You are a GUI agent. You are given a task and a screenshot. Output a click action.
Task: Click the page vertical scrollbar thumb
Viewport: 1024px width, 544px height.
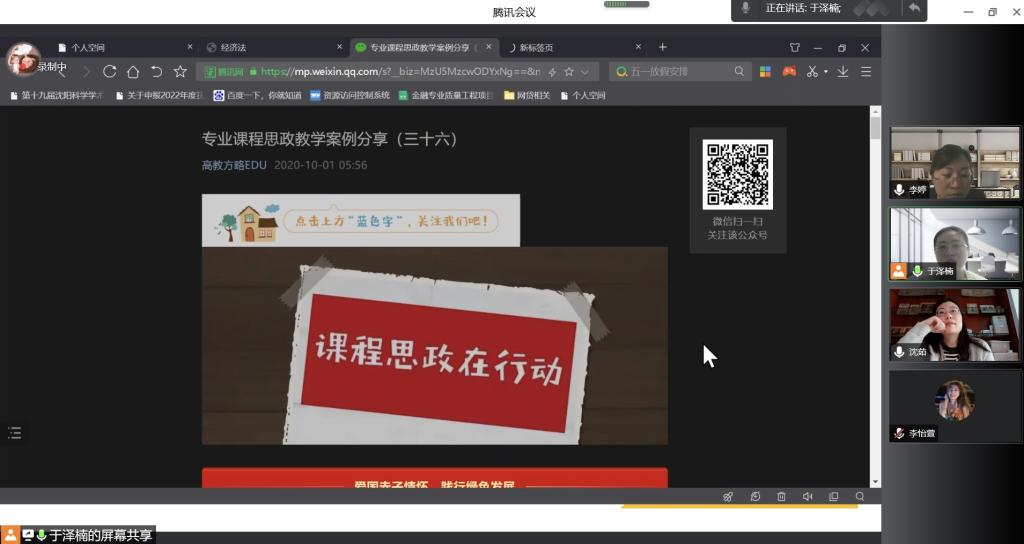coord(875,127)
